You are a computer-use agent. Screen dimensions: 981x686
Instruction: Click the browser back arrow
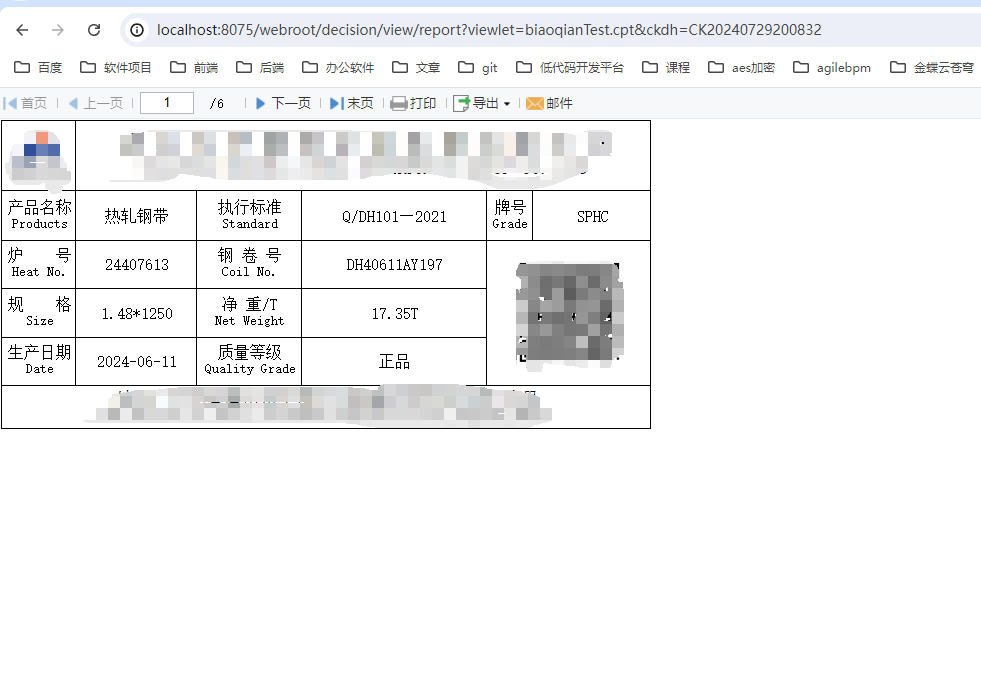tap(23, 30)
